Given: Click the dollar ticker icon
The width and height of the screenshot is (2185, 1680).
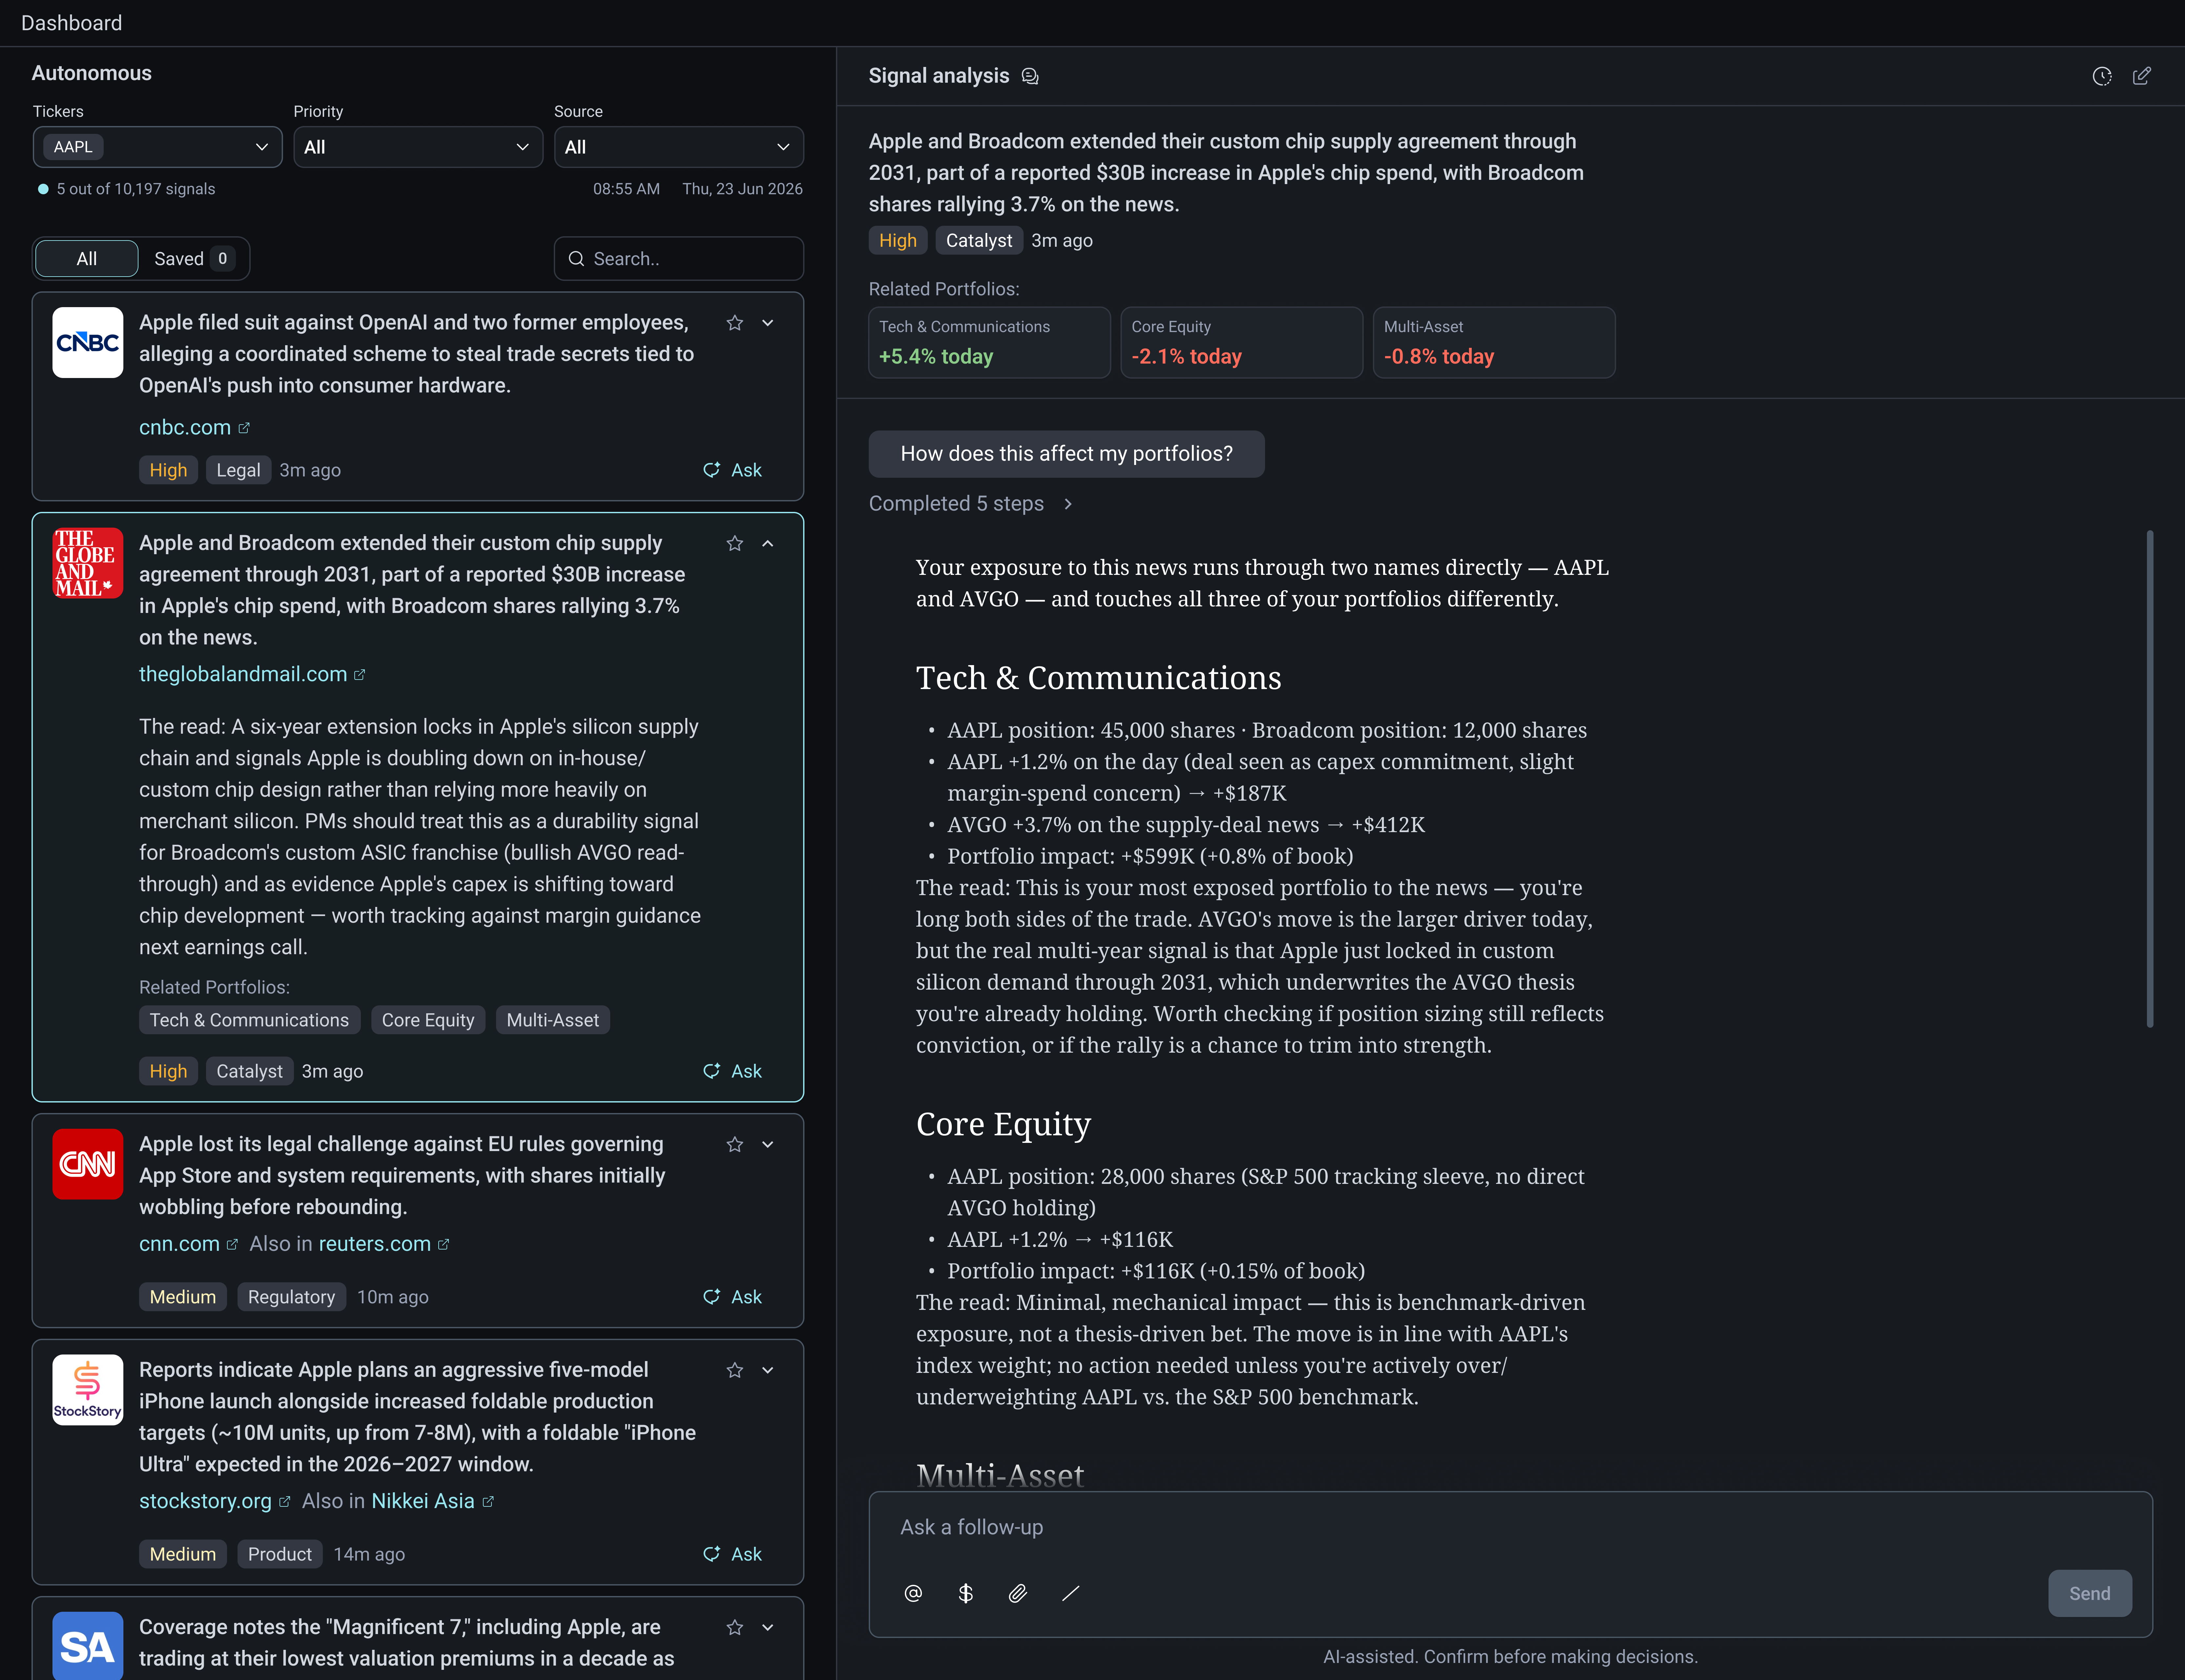Looking at the screenshot, I should click(965, 1593).
